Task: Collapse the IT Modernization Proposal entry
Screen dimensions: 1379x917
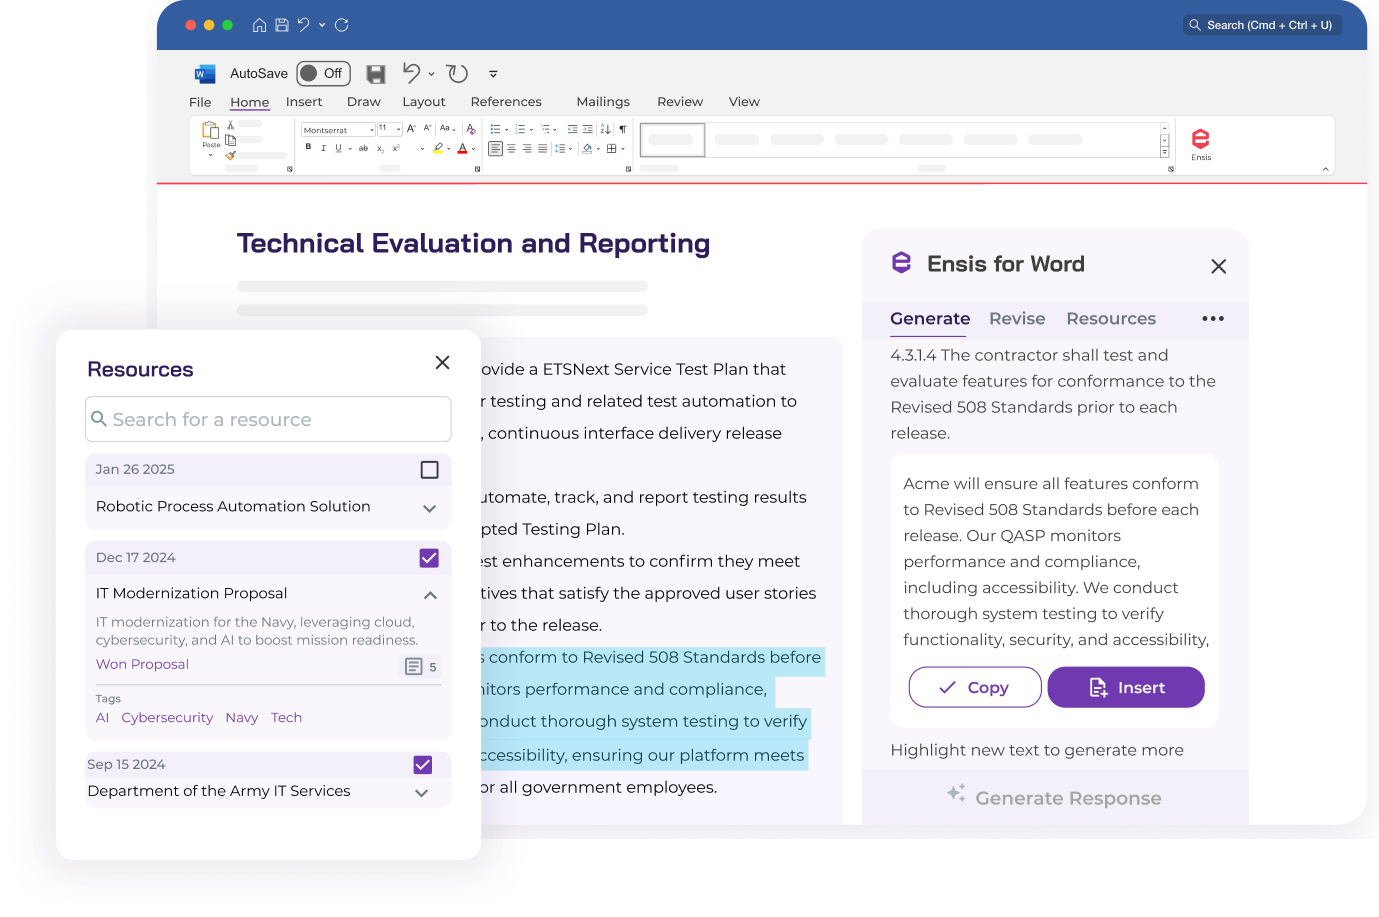Action: pyautogui.click(x=430, y=595)
